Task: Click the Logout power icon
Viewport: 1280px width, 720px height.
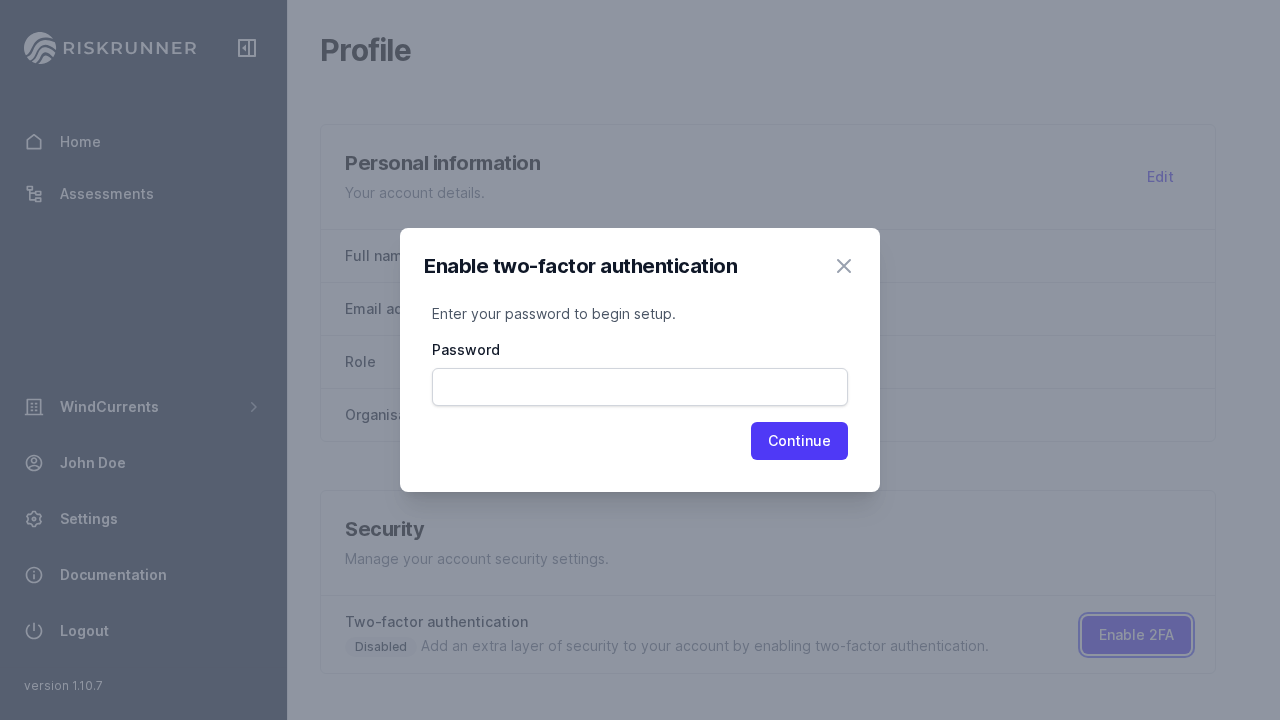Action: [34, 631]
